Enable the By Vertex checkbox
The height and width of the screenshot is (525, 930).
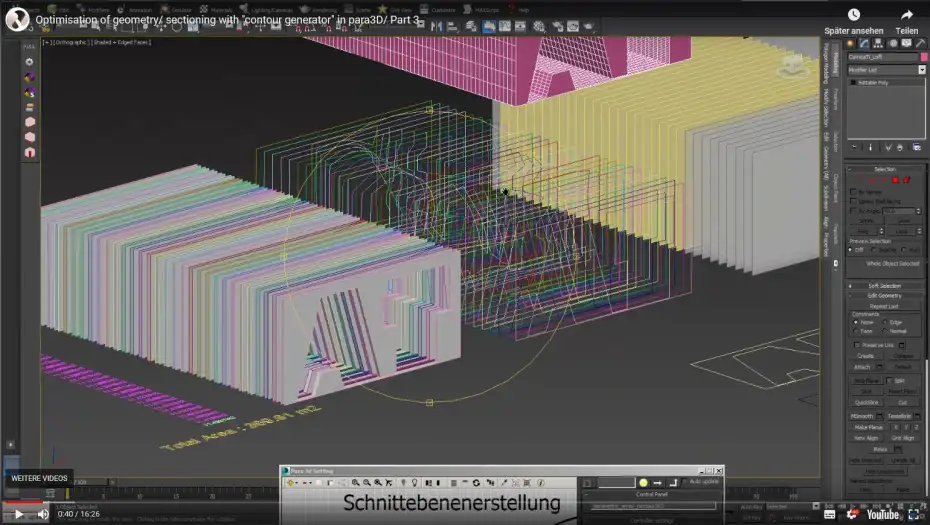[x=853, y=192]
